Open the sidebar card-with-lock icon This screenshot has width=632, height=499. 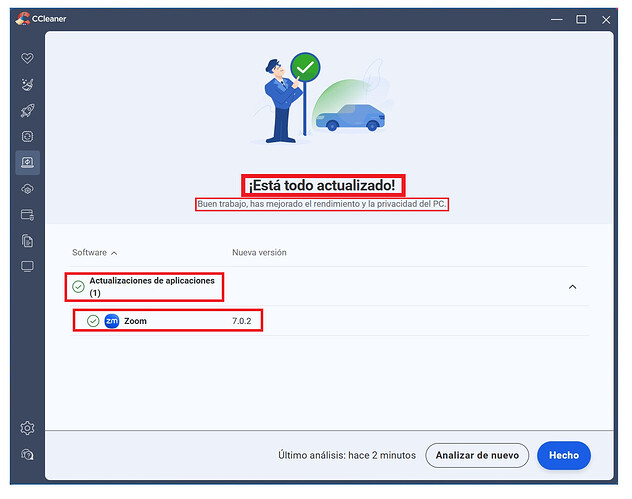pyautogui.click(x=27, y=215)
